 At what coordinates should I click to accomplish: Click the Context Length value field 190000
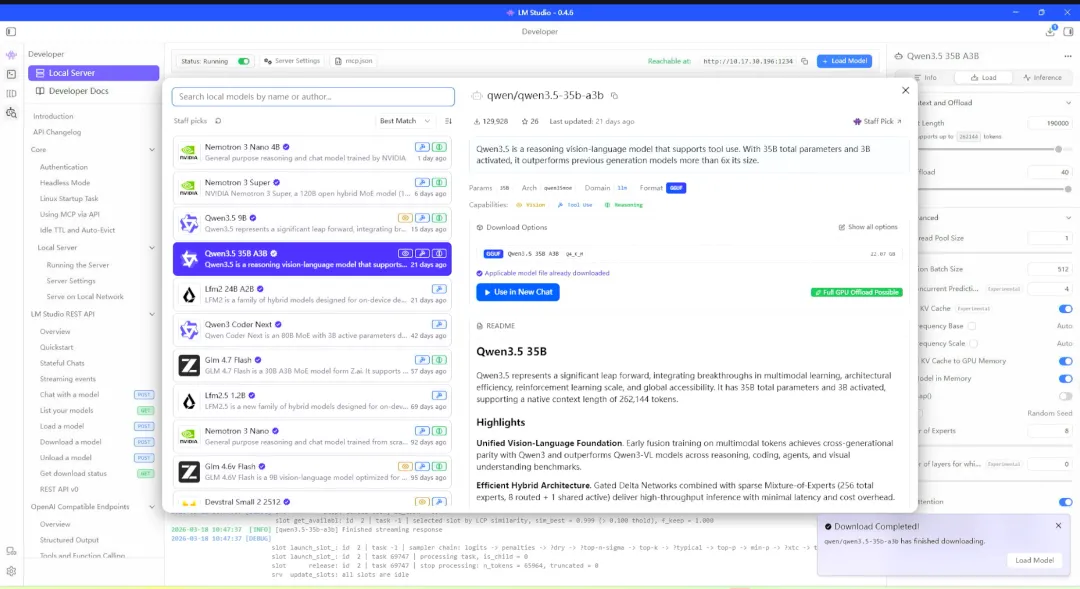1050,123
